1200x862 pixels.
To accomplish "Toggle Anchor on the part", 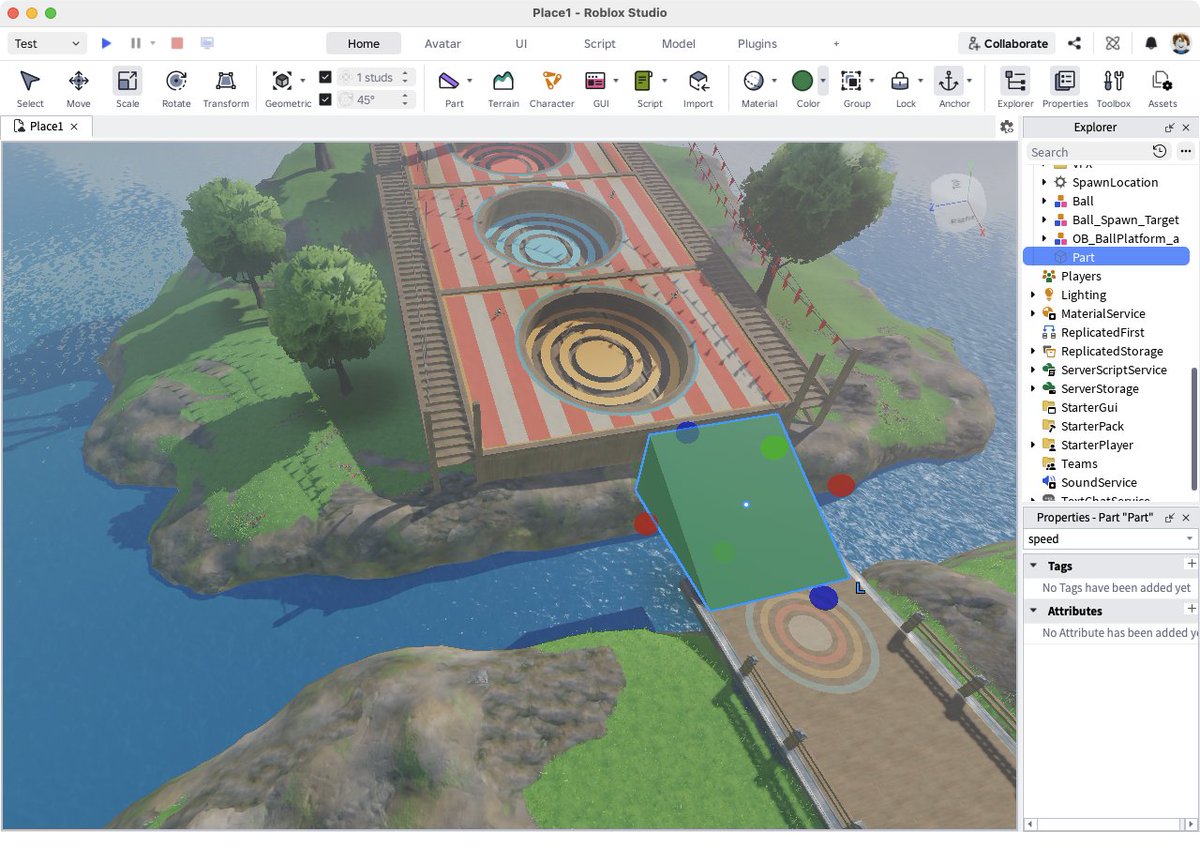I will point(948,81).
